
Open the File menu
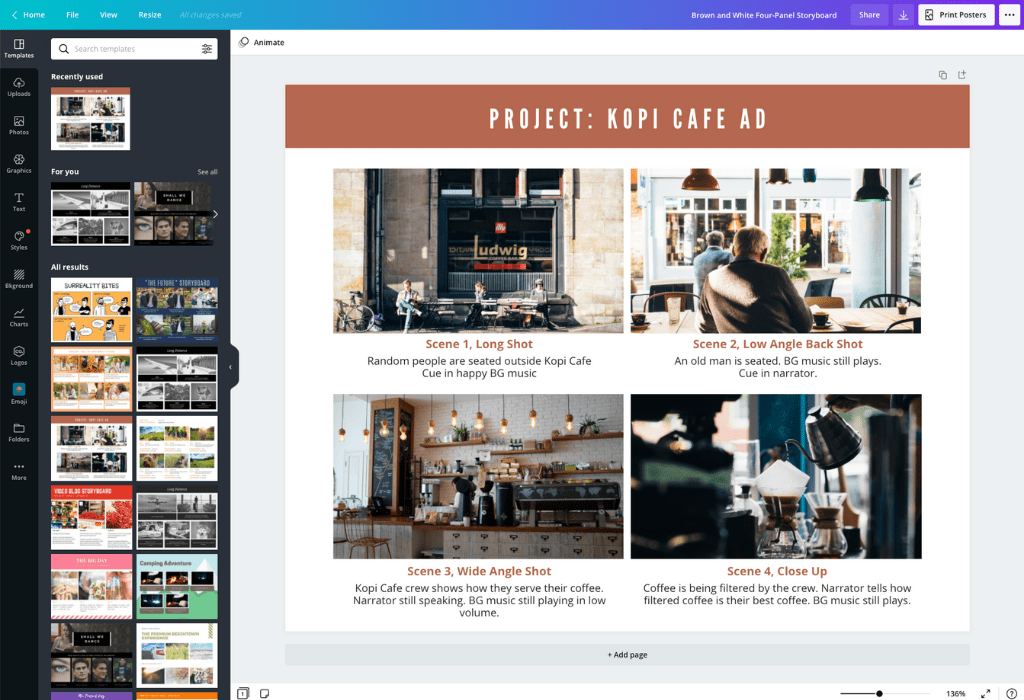click(x=72, y=14)
